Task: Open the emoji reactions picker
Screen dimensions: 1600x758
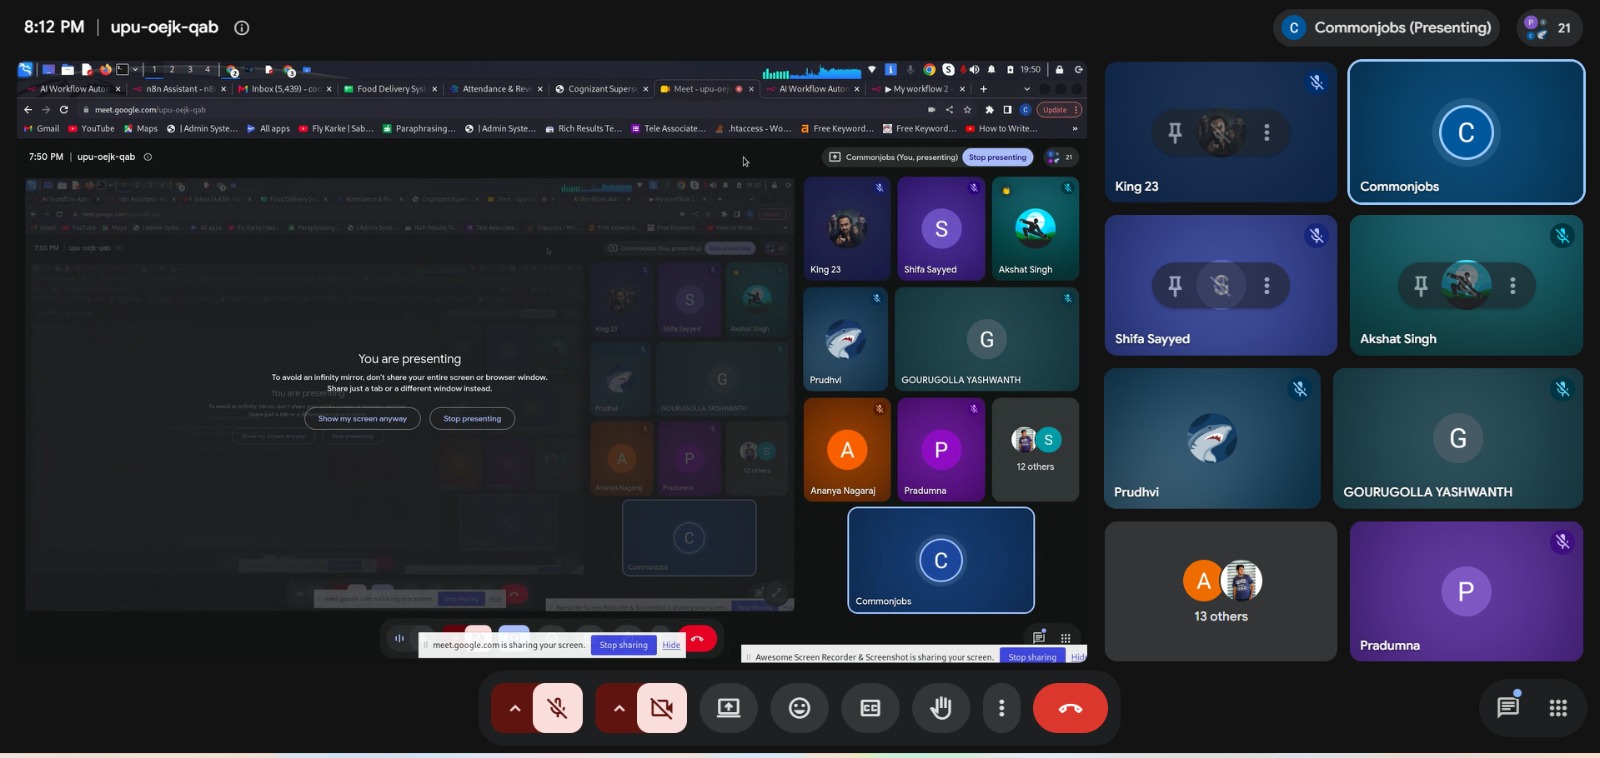Action: click(x=800, y=708)
